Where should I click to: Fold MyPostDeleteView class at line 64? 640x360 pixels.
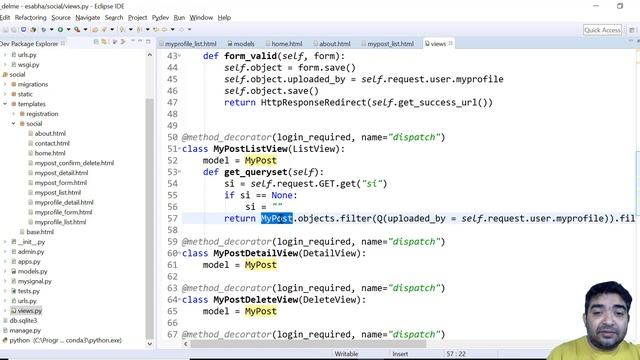coord(180,299)
